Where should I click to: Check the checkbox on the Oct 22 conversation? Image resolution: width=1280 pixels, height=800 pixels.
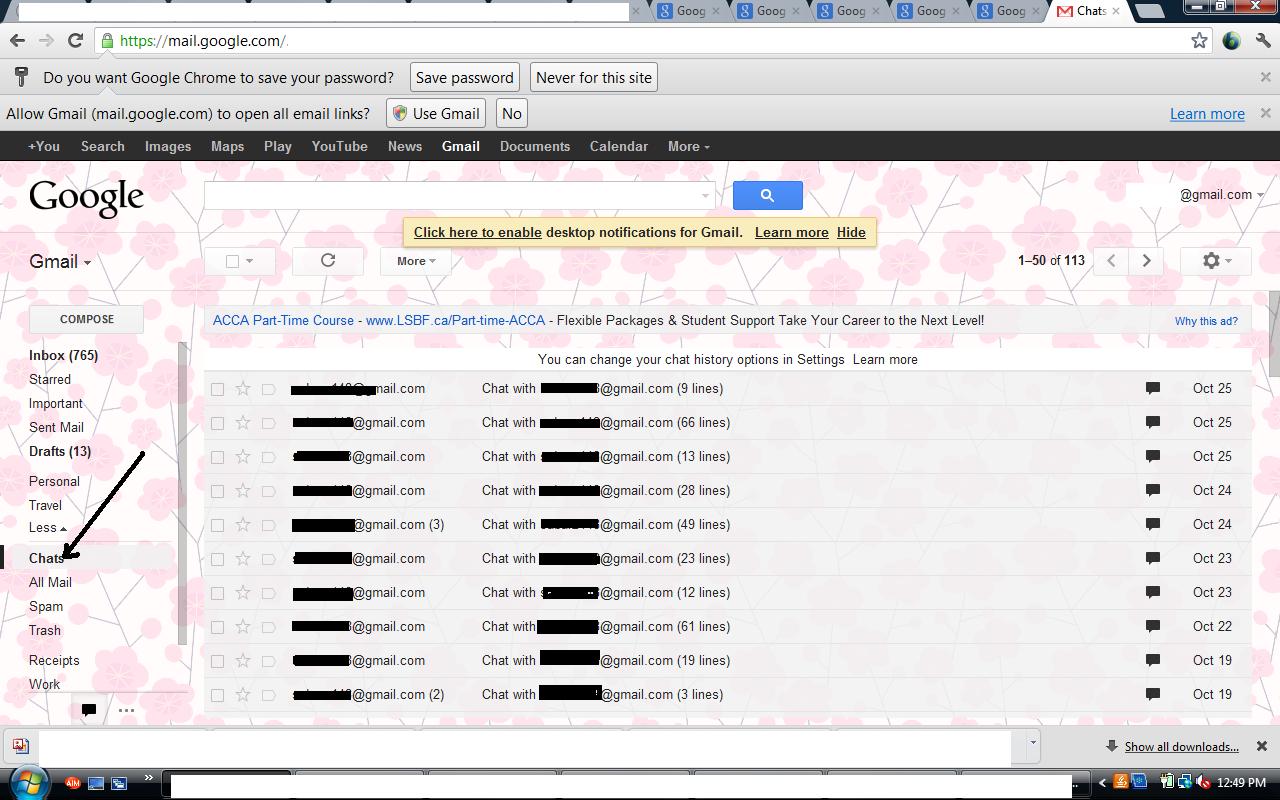217,626
